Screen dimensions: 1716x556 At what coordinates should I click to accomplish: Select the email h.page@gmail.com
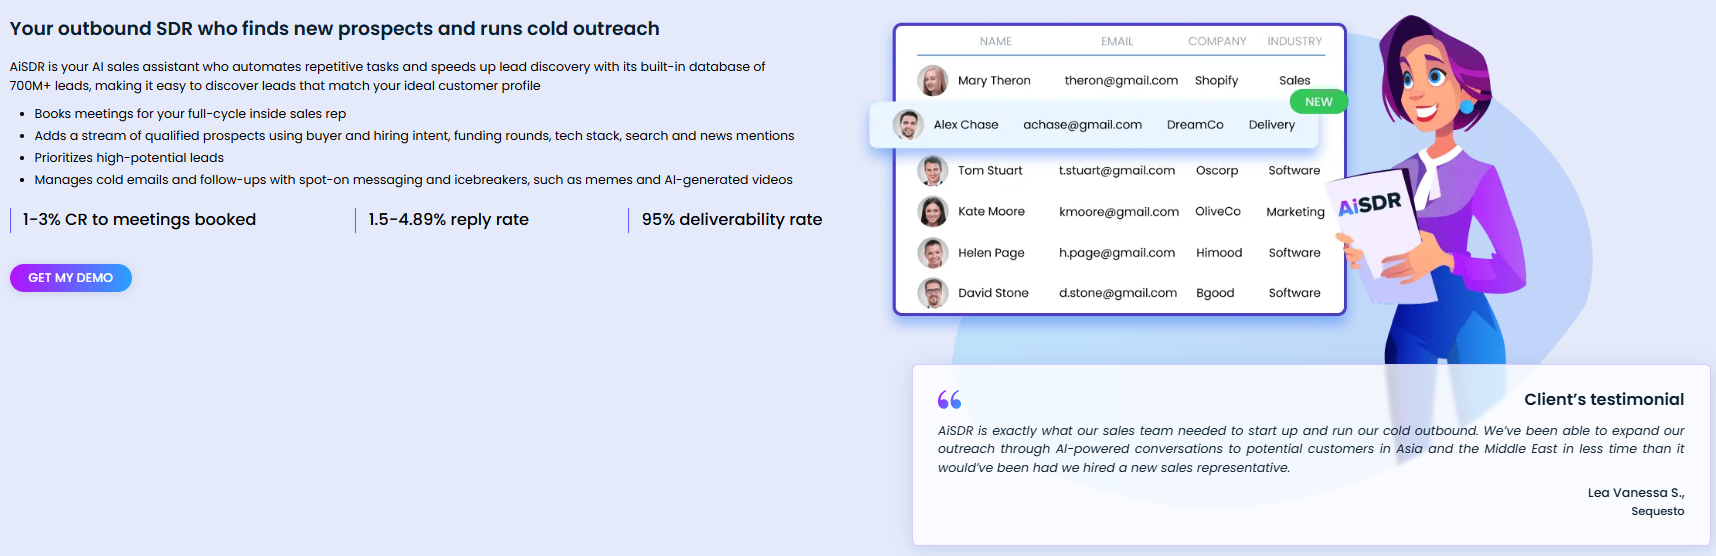tap(1117, 253)
